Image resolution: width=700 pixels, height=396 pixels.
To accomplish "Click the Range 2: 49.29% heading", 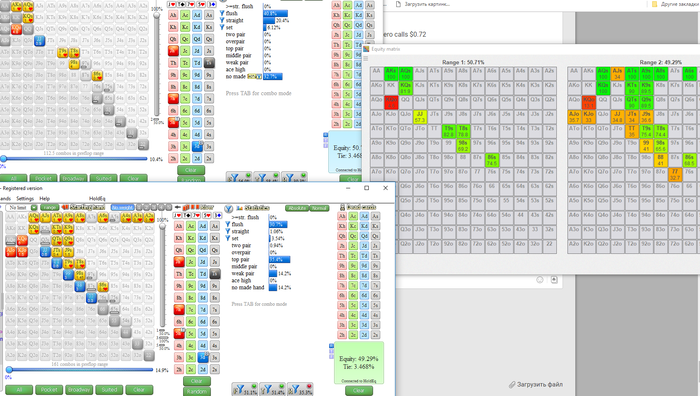I will 660,62.
